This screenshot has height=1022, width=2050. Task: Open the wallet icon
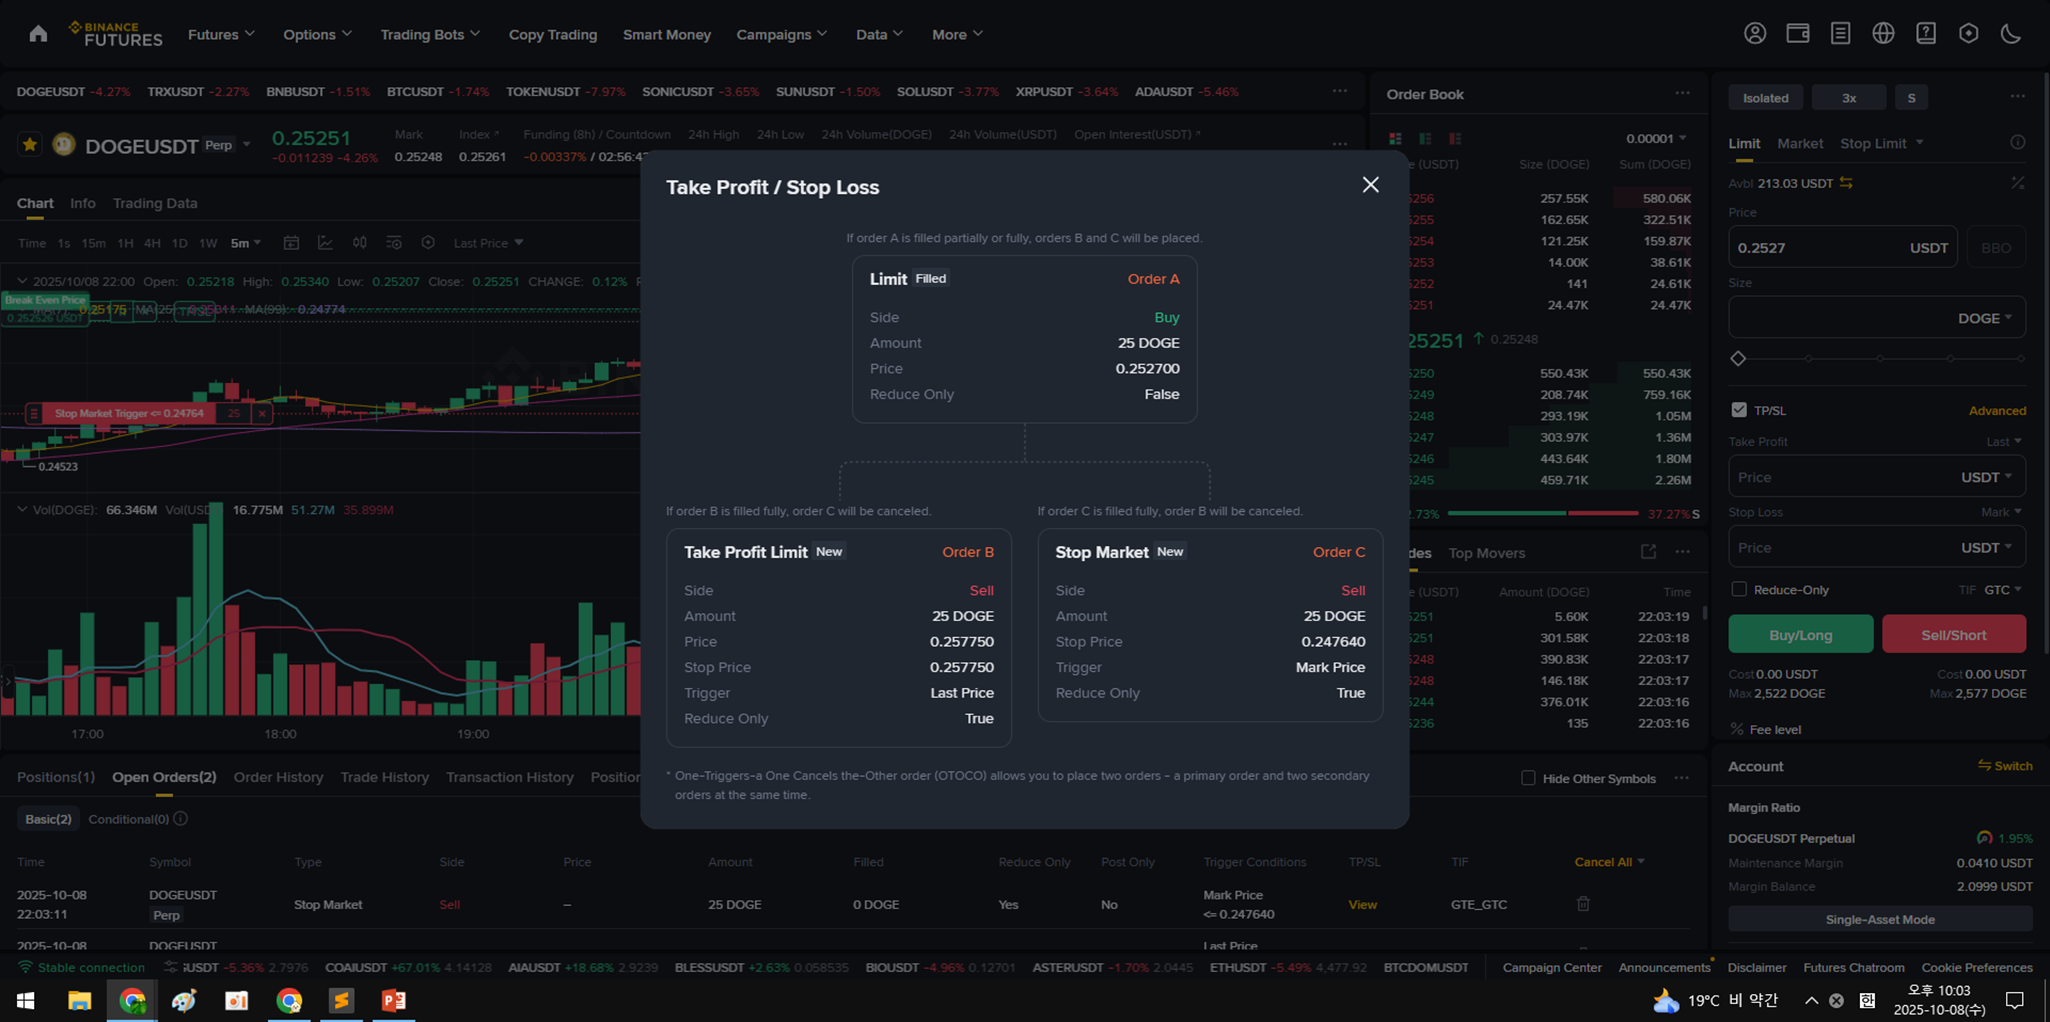tap(1798, 34)
